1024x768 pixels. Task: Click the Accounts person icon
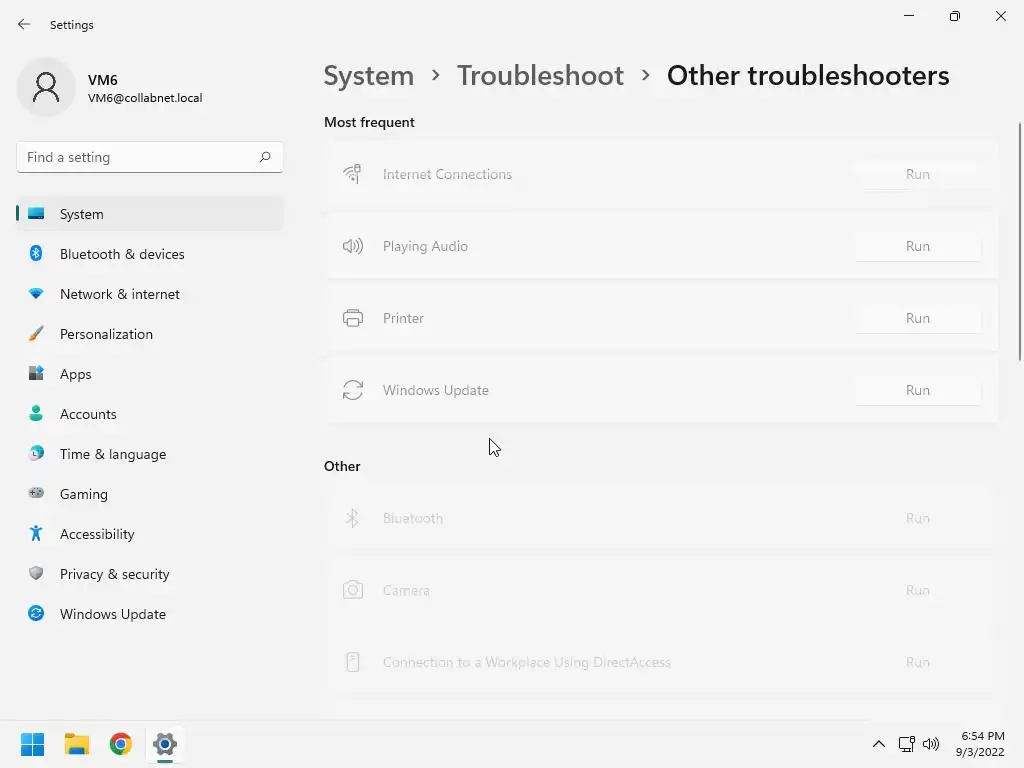[x=37, y=413]
